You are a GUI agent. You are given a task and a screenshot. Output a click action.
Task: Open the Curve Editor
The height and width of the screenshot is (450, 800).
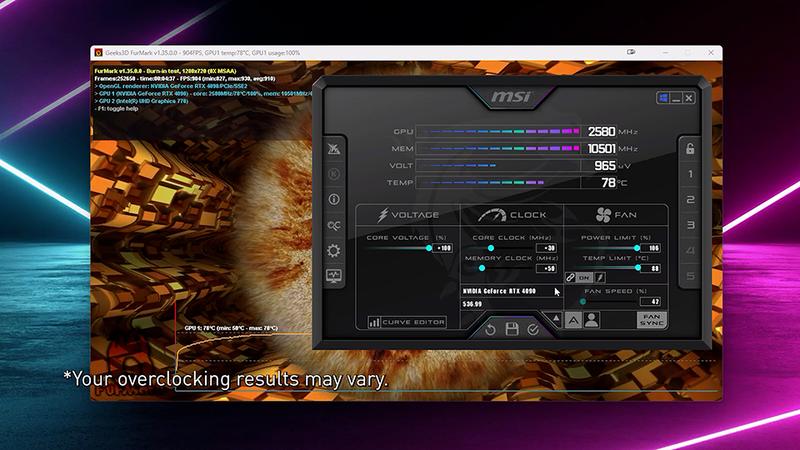(x=409, y=322)
